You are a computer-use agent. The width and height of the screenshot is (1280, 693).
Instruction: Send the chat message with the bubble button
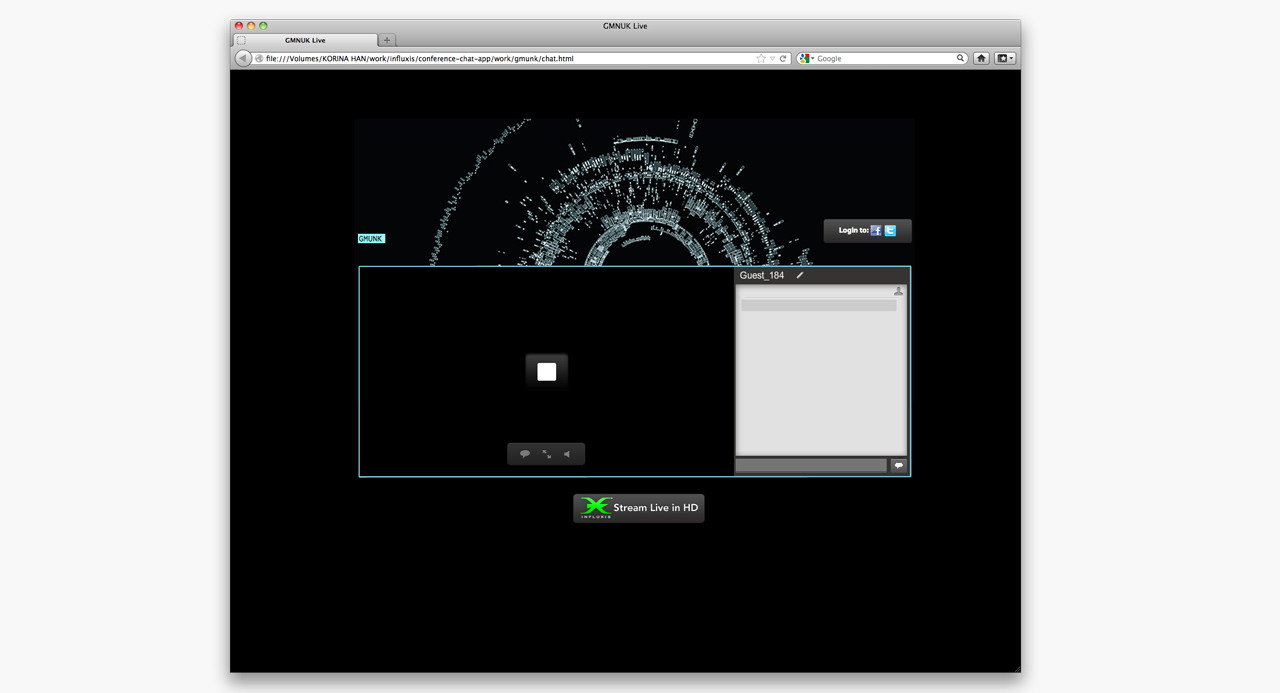(898, 465)
